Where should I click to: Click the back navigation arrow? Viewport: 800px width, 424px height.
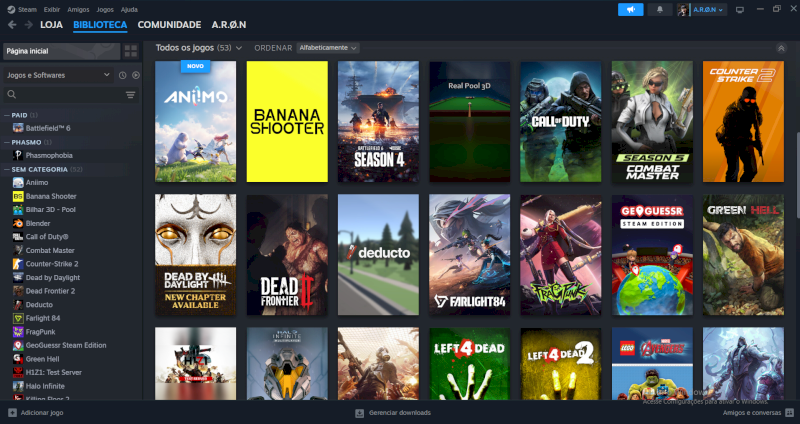pos(12,25)
